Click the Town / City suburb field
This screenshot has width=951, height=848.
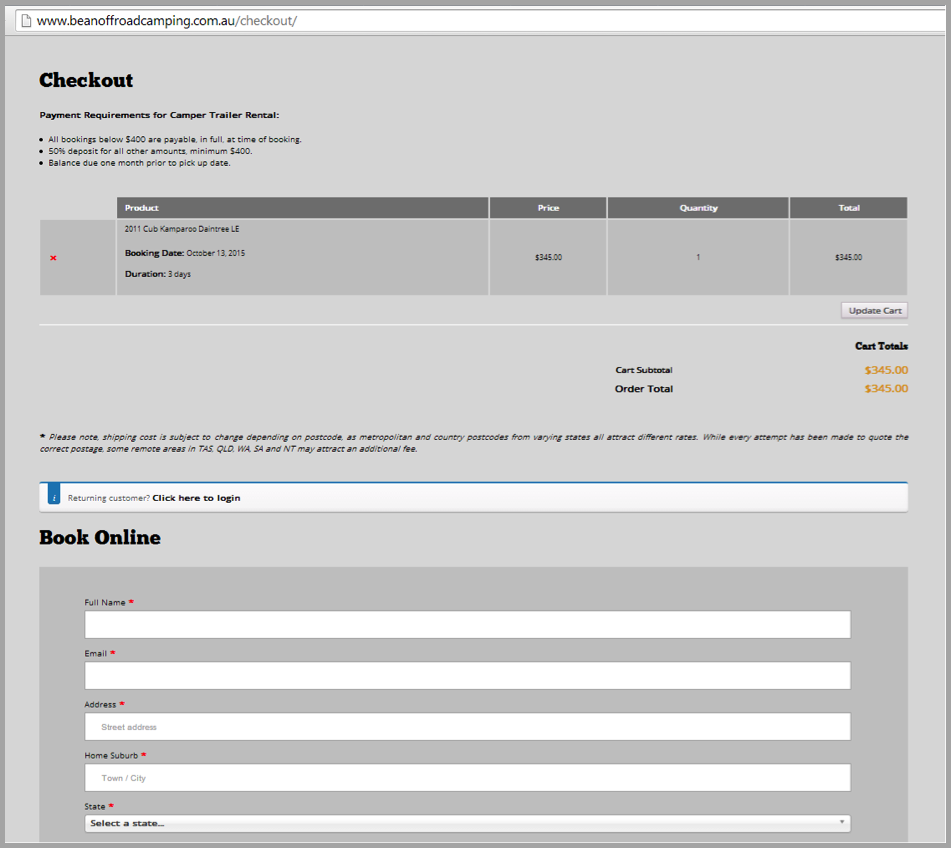coord(467,778)
